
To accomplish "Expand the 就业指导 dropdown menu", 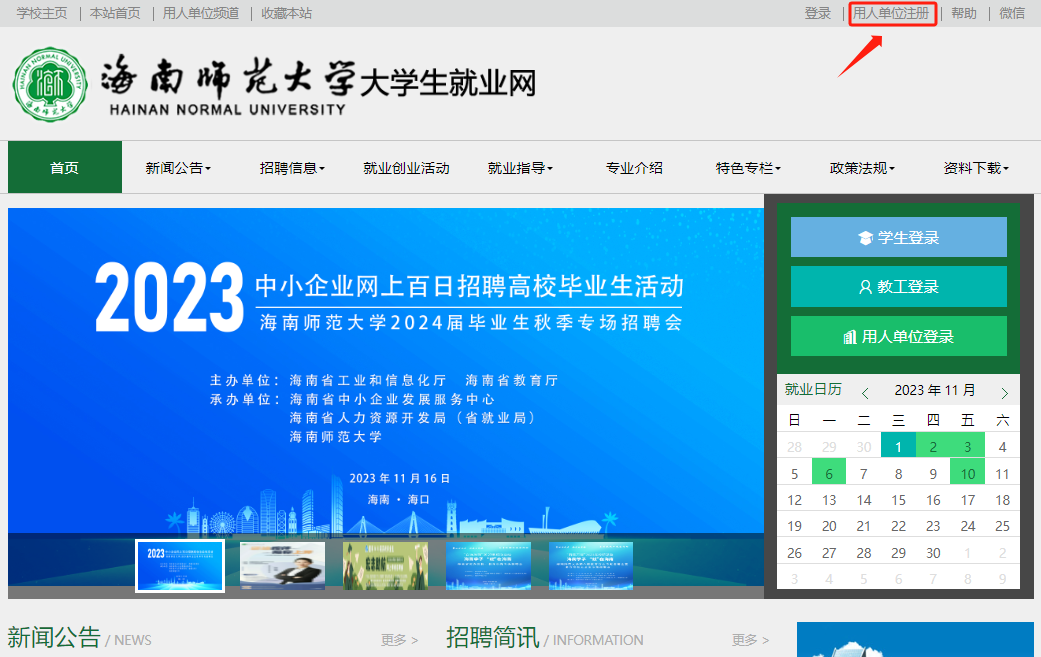I will (520, 168).
